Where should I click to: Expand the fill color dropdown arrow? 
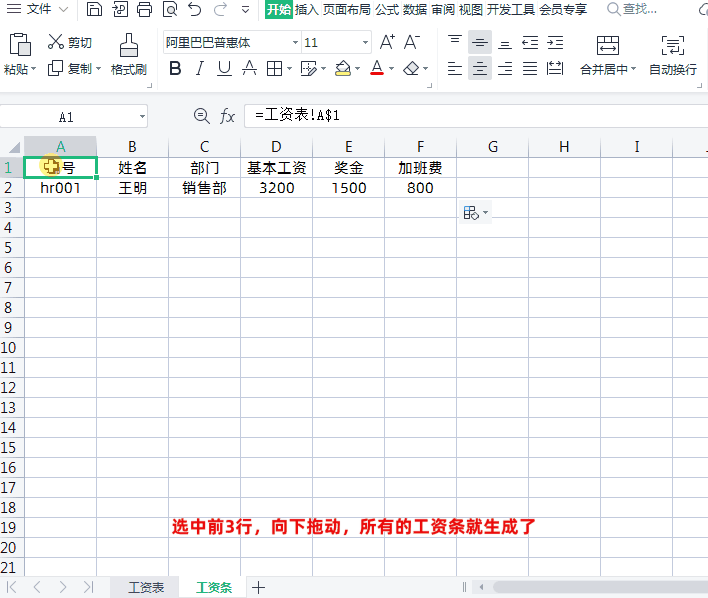[x=358, y=69]
